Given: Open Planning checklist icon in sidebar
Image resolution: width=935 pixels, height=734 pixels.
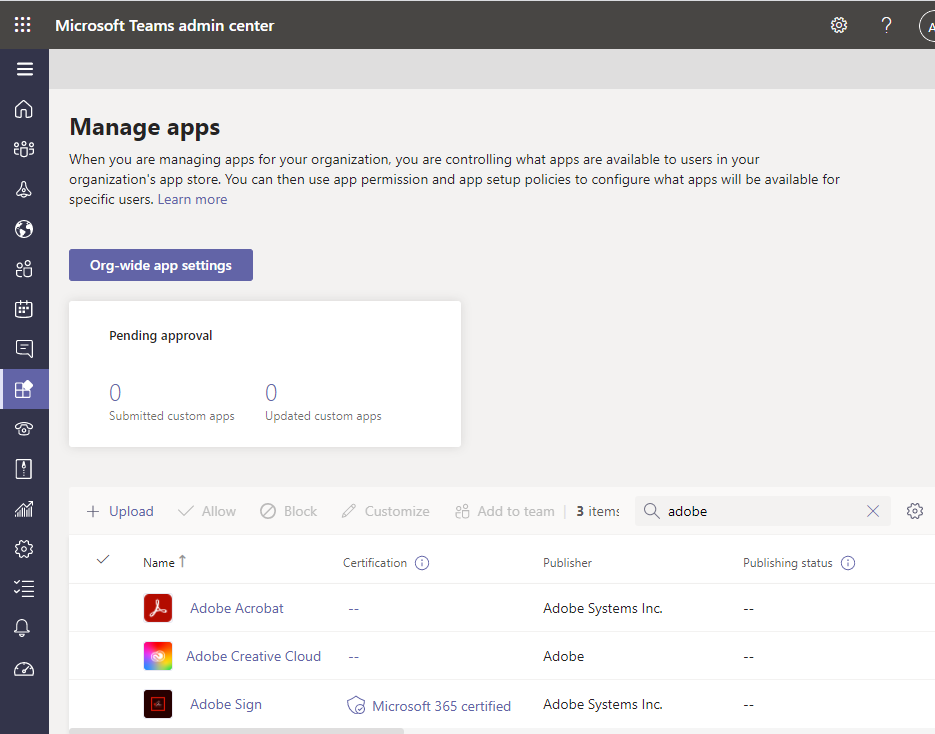Looking at the screenshot, I should point(24,589).
